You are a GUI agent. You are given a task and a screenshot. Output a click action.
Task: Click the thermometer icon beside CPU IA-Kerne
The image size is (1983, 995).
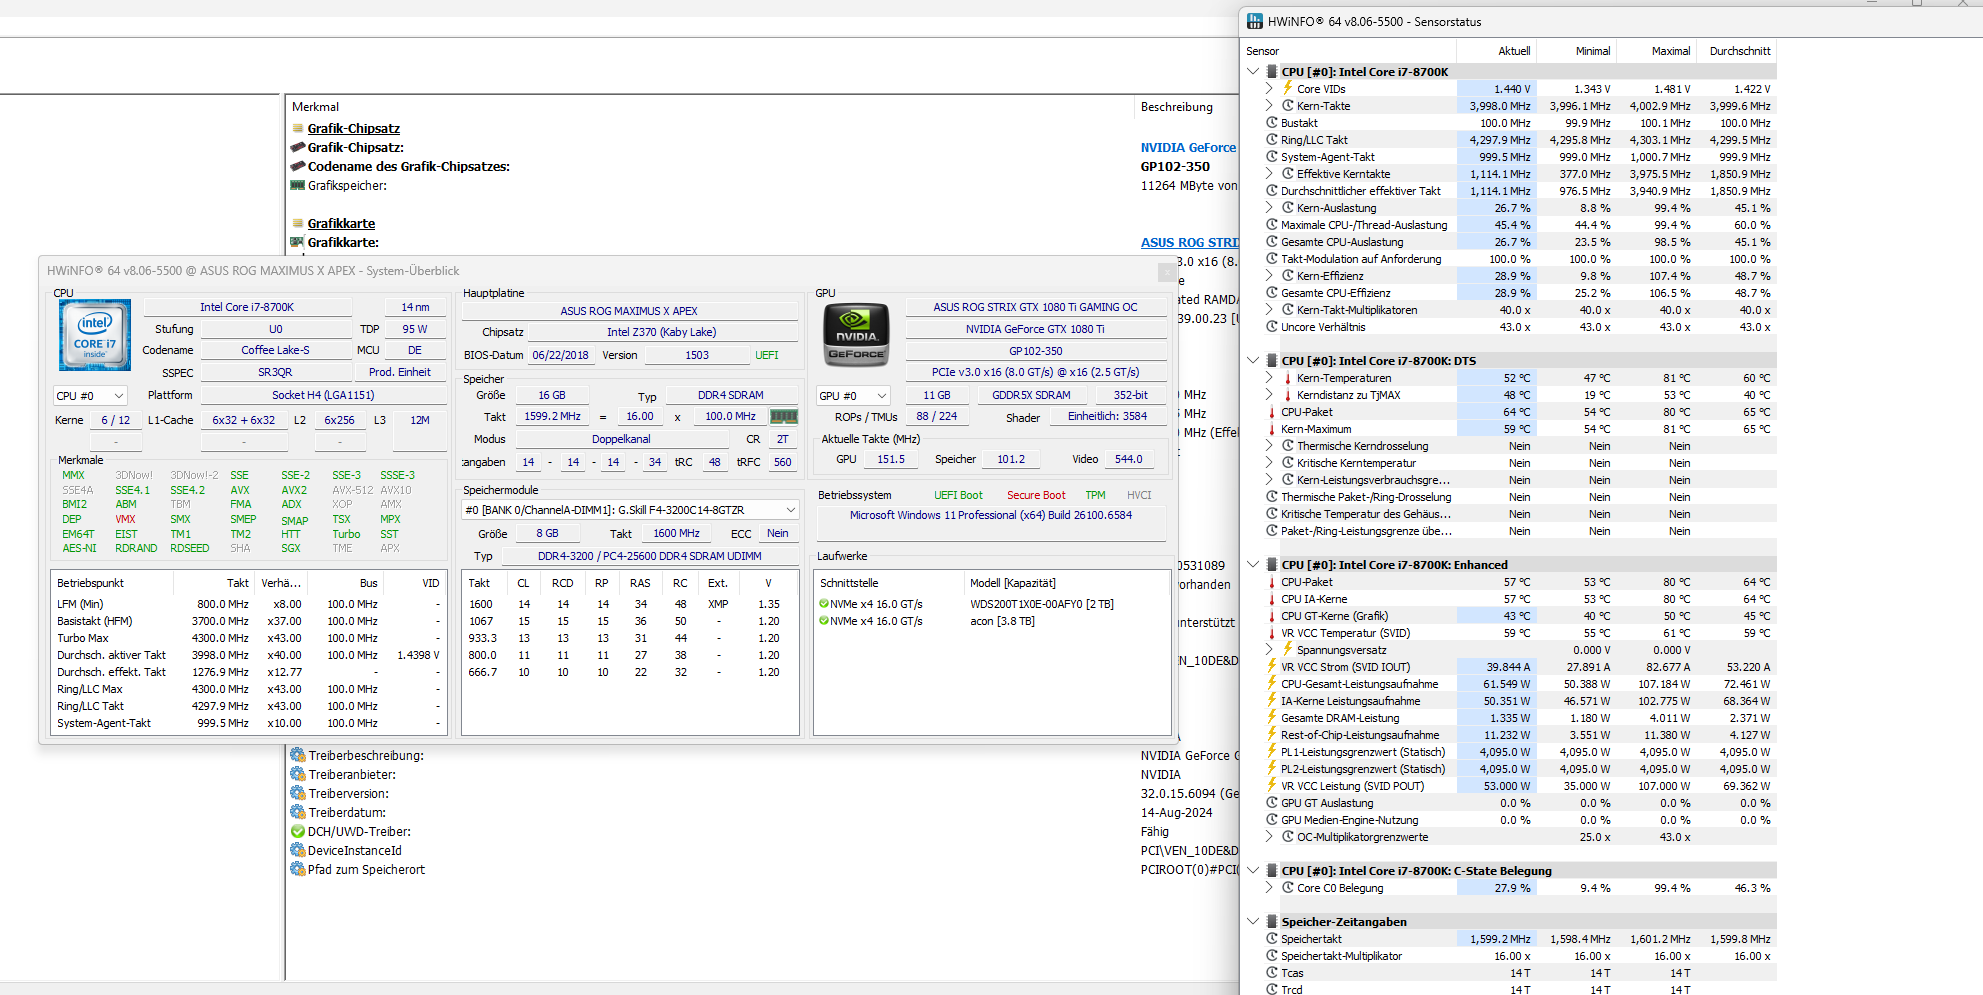tap(1272, 599)
